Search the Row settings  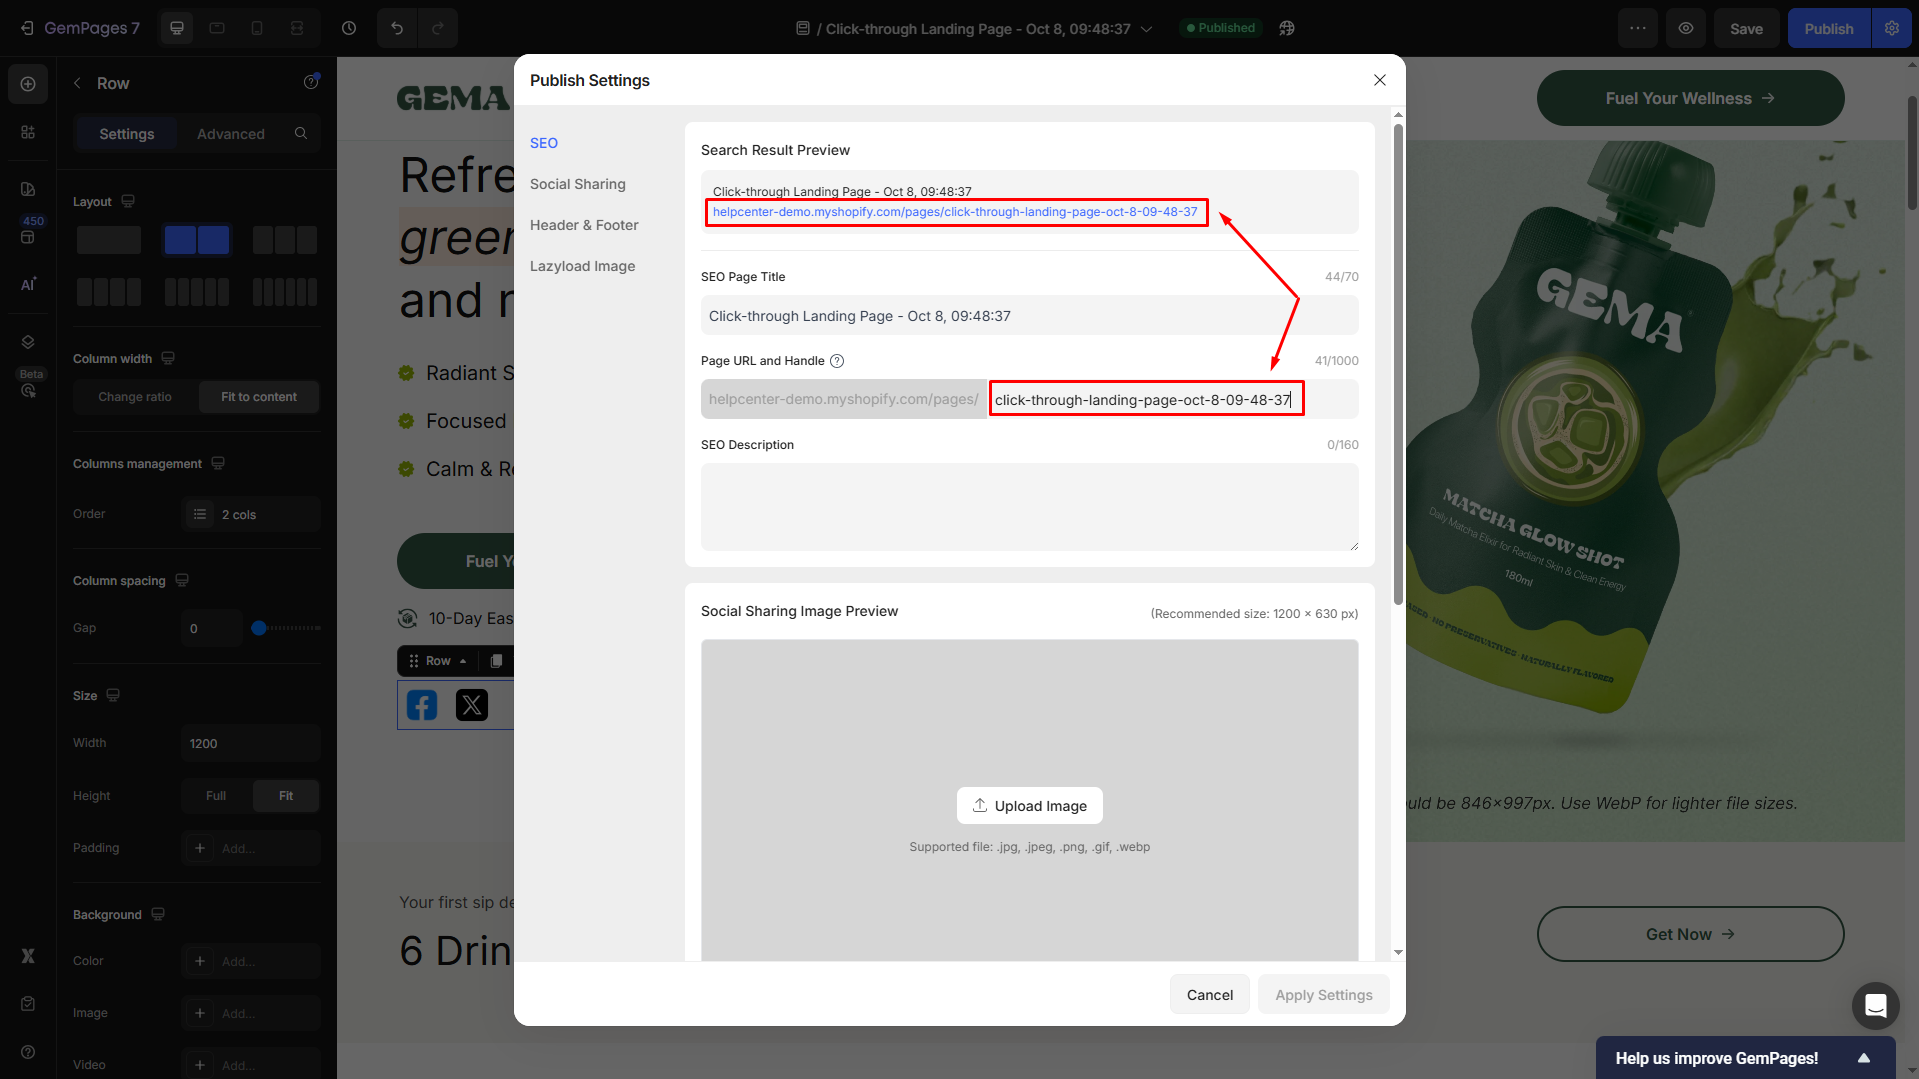(x=301, y=133)
